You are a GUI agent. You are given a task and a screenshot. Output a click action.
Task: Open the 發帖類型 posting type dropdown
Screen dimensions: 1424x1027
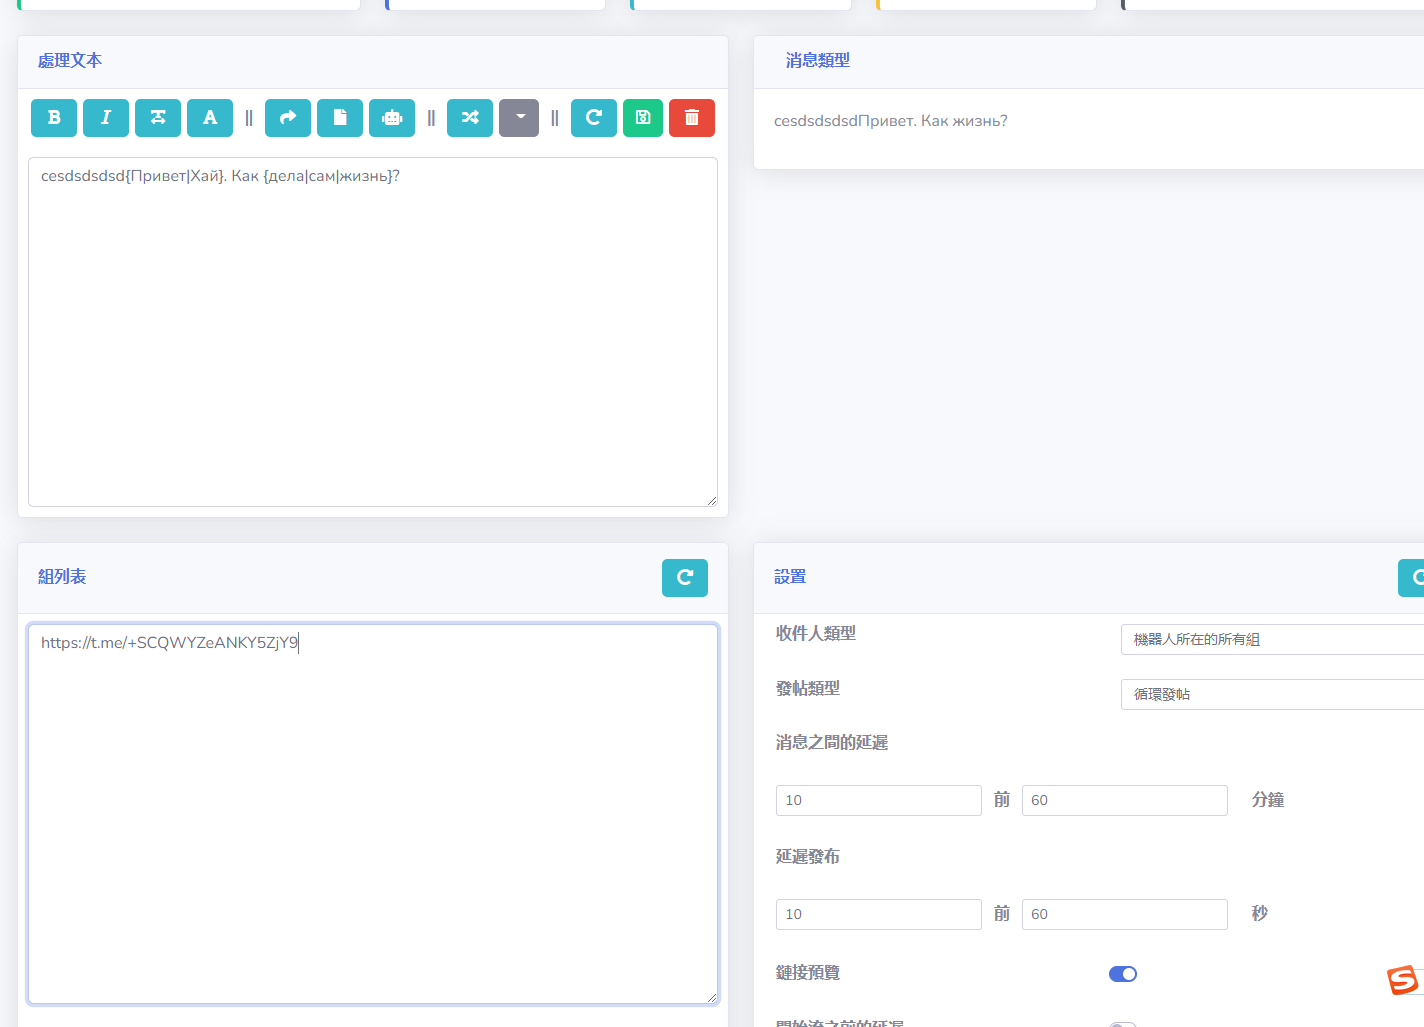tap(1270, 694)
